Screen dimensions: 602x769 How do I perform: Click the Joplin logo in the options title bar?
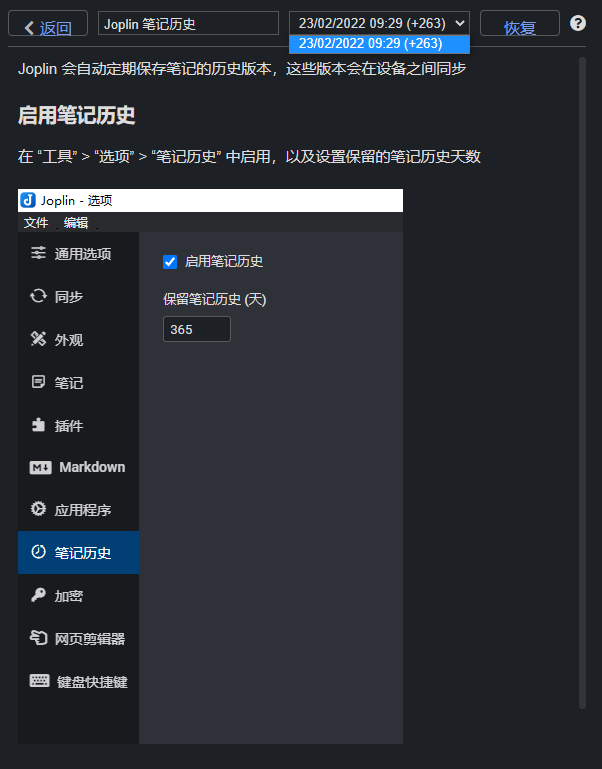point(28,200)
